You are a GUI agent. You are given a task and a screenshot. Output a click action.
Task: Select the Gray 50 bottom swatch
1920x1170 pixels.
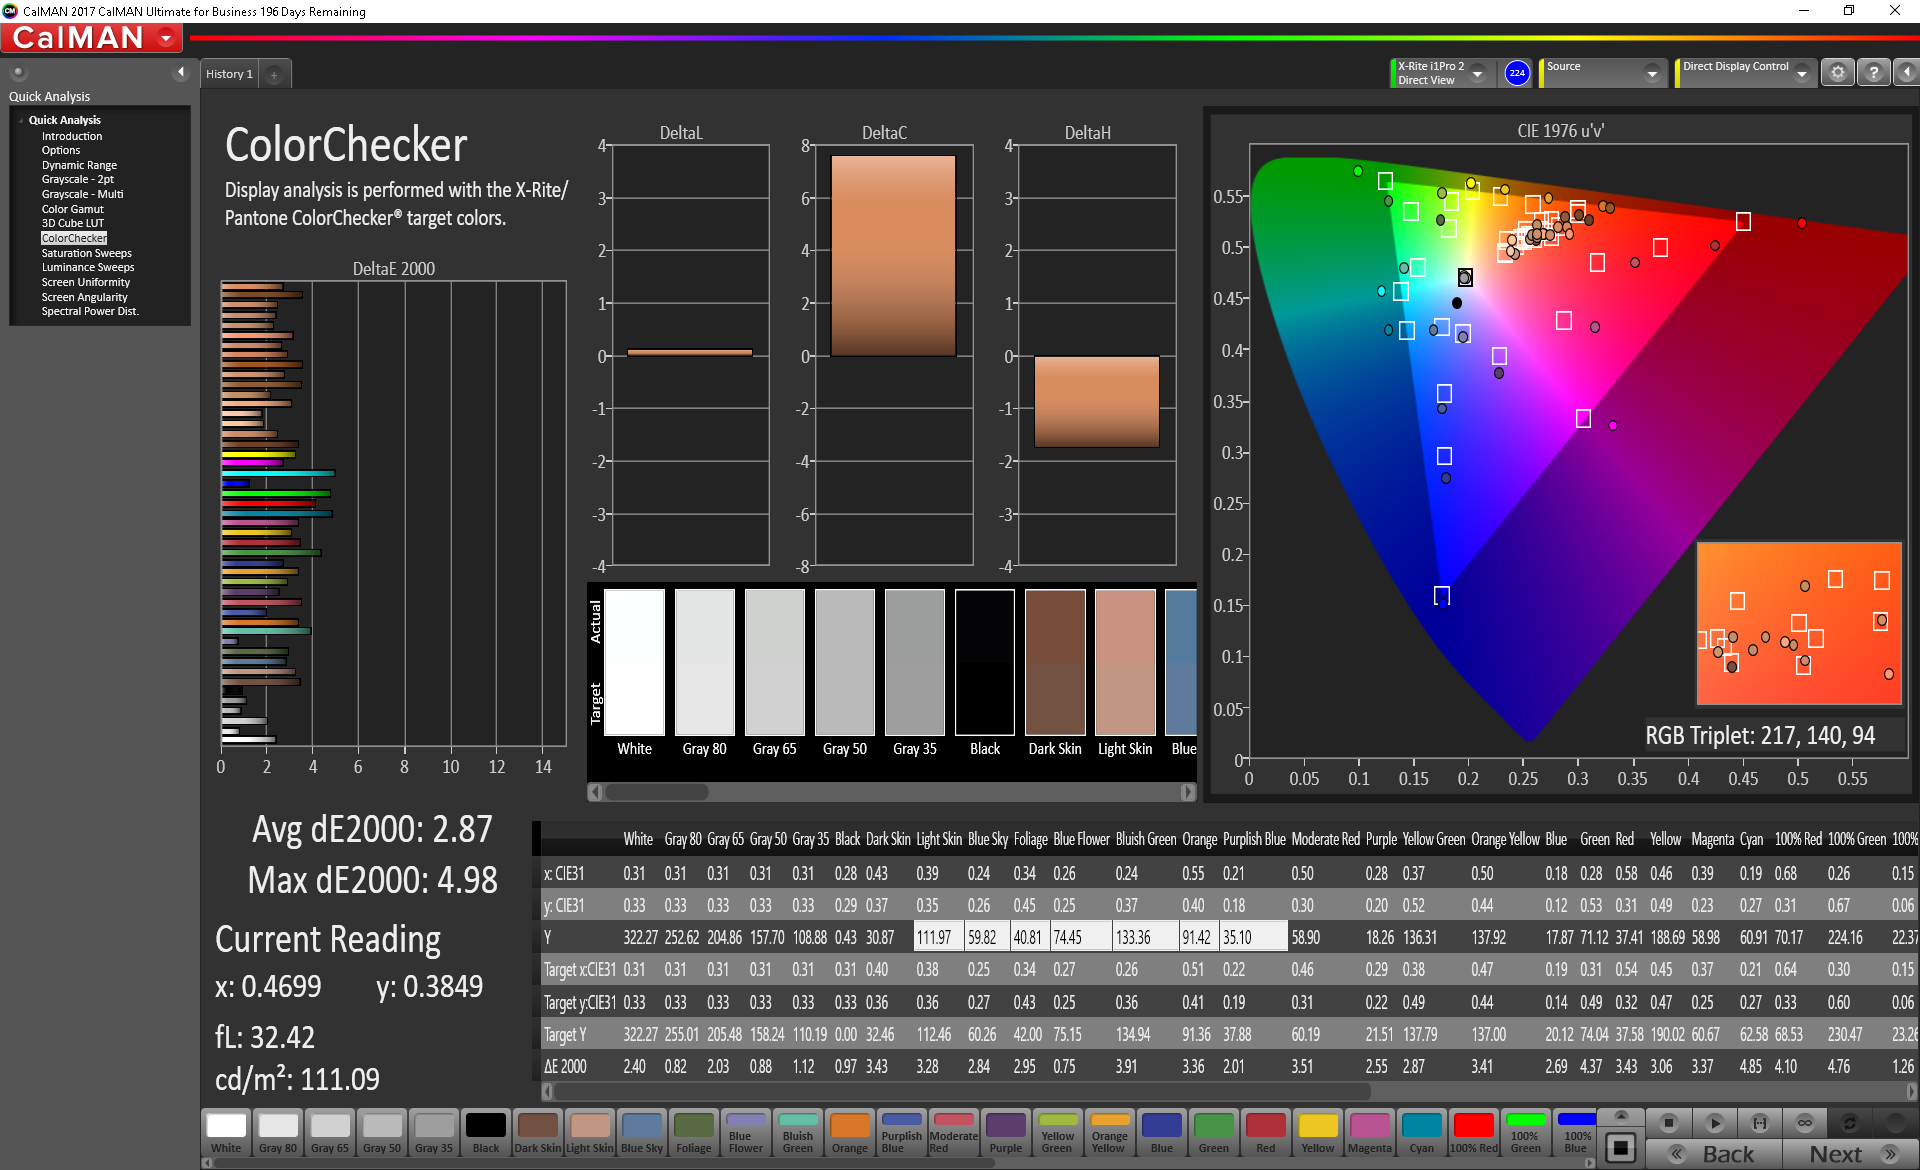click(x=382, y=1133)
